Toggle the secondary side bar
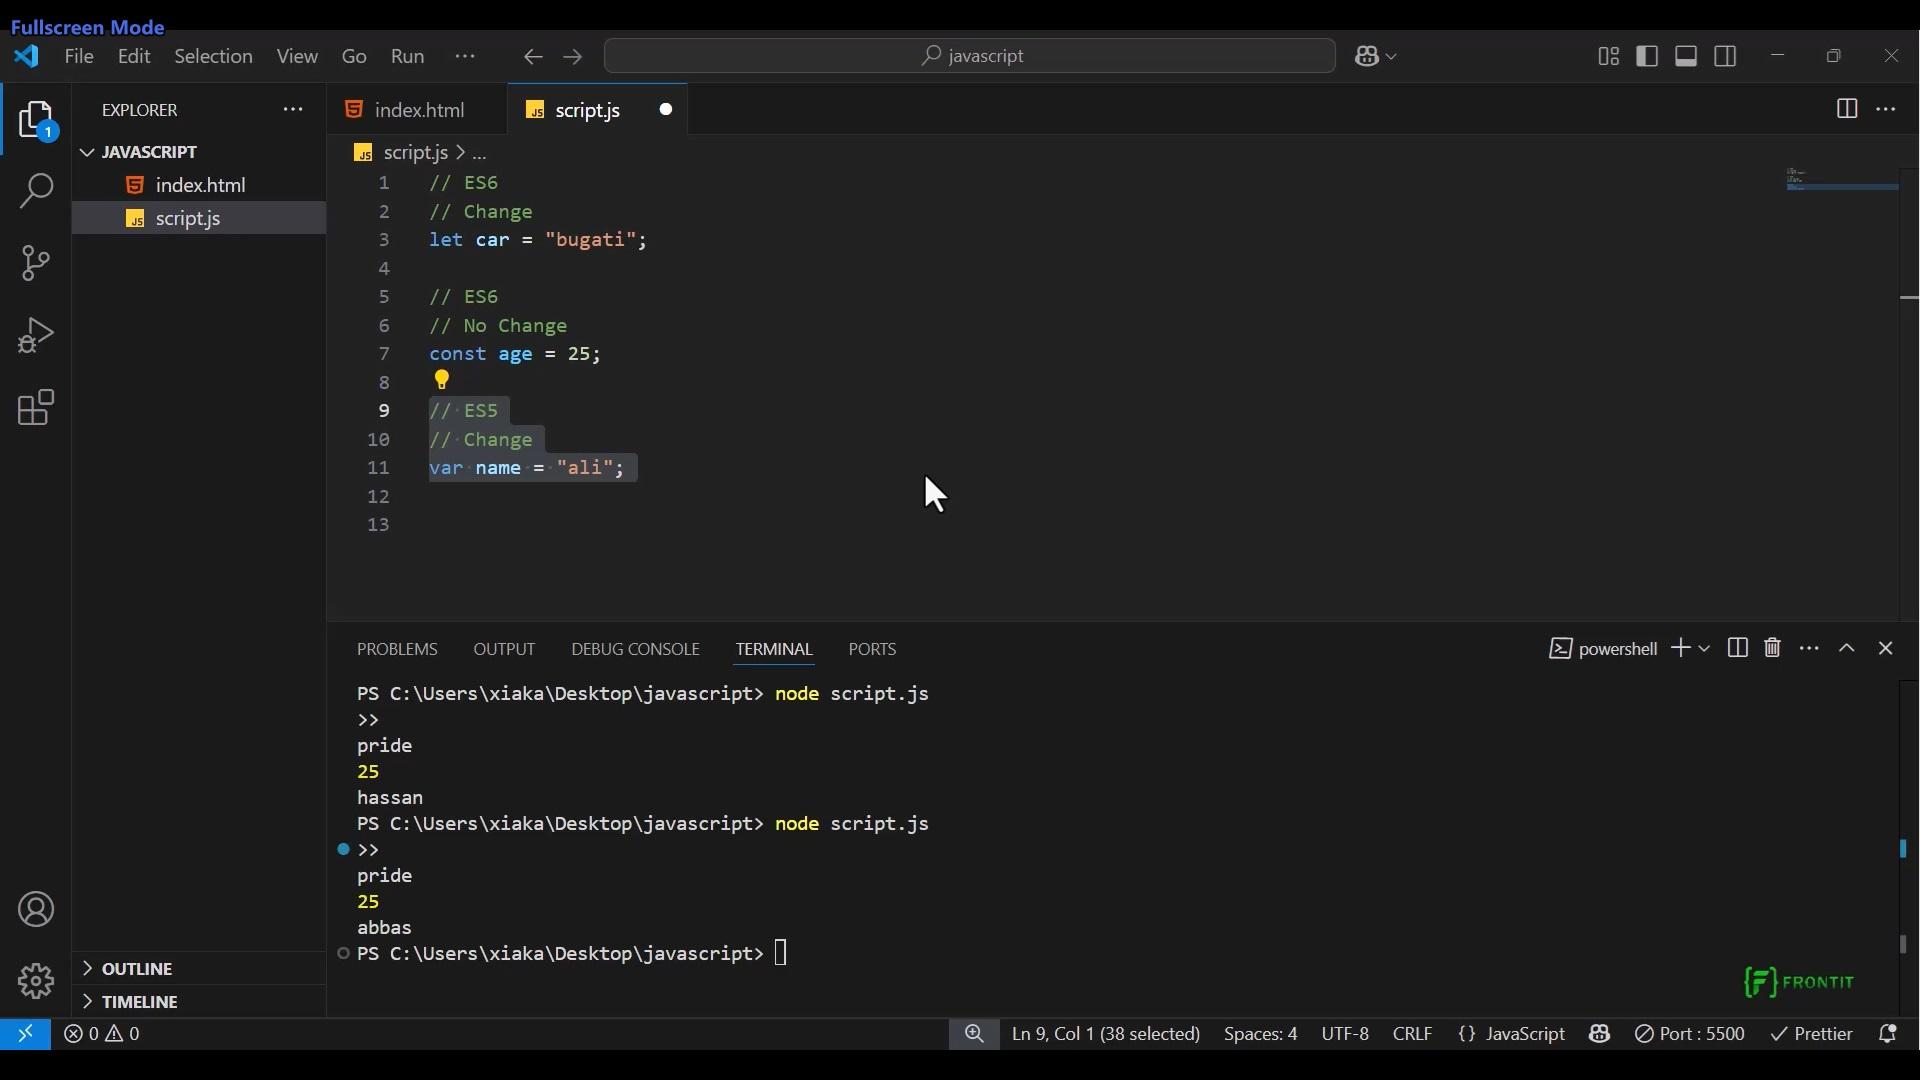The height and width of the screenshot is (1080, 1920). click(1727, 56)
